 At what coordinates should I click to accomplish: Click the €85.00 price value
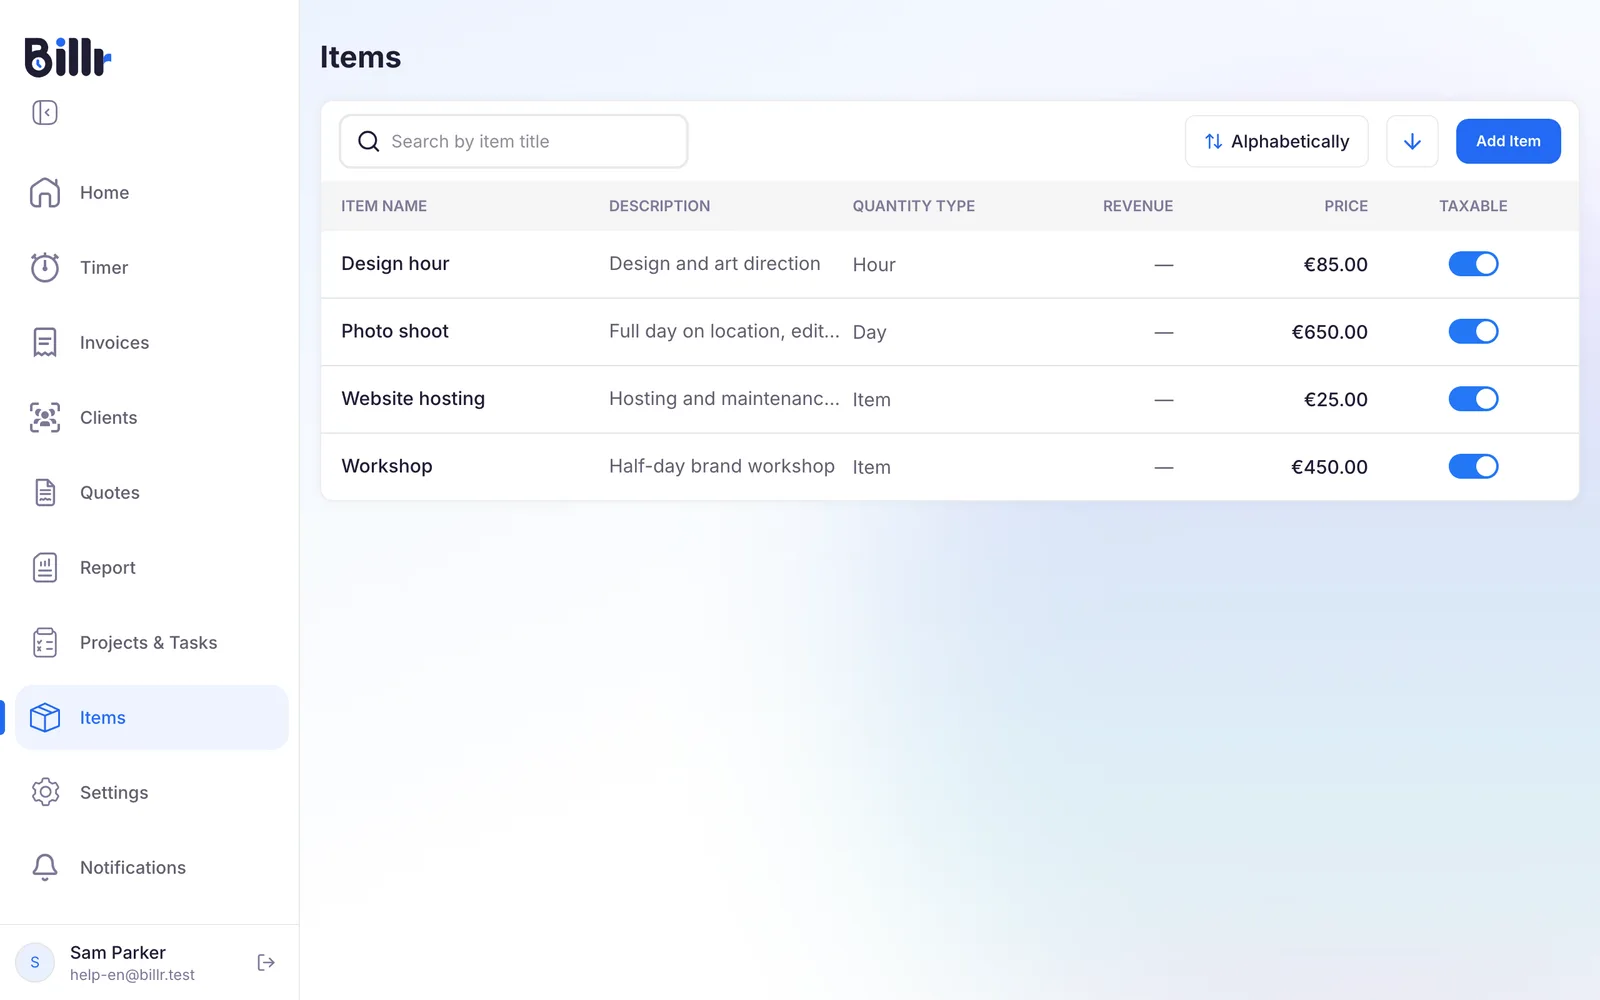pyautogui.click(x=1335, y=264)
